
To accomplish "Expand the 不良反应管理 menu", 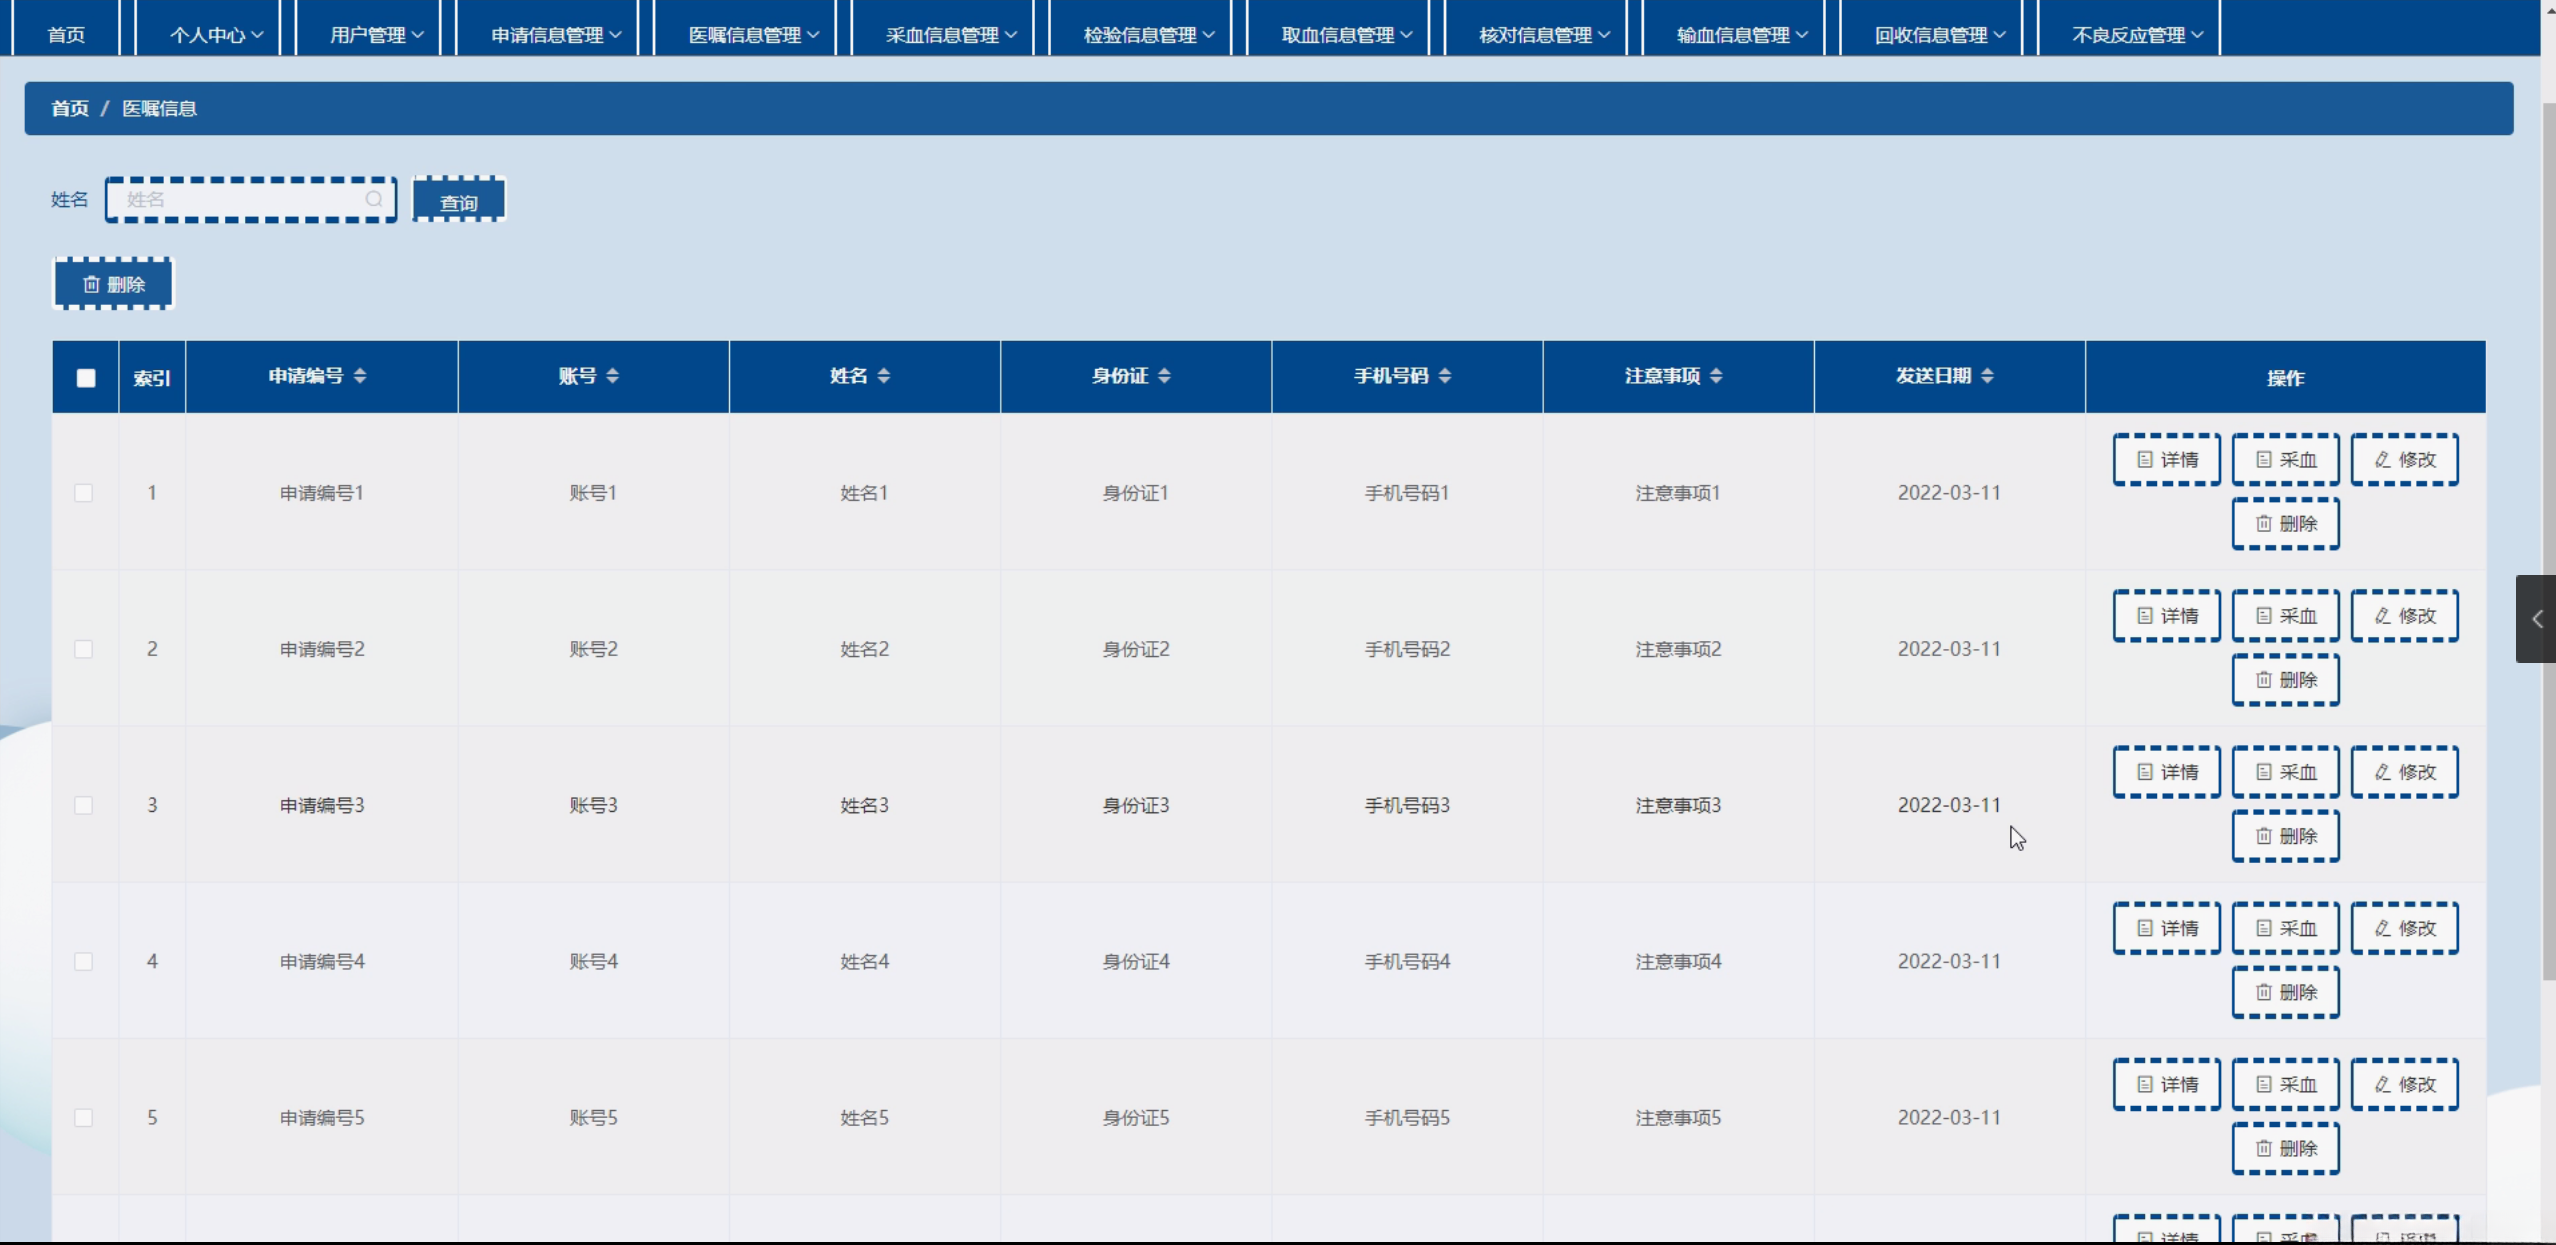I will tap(2136, 35).
